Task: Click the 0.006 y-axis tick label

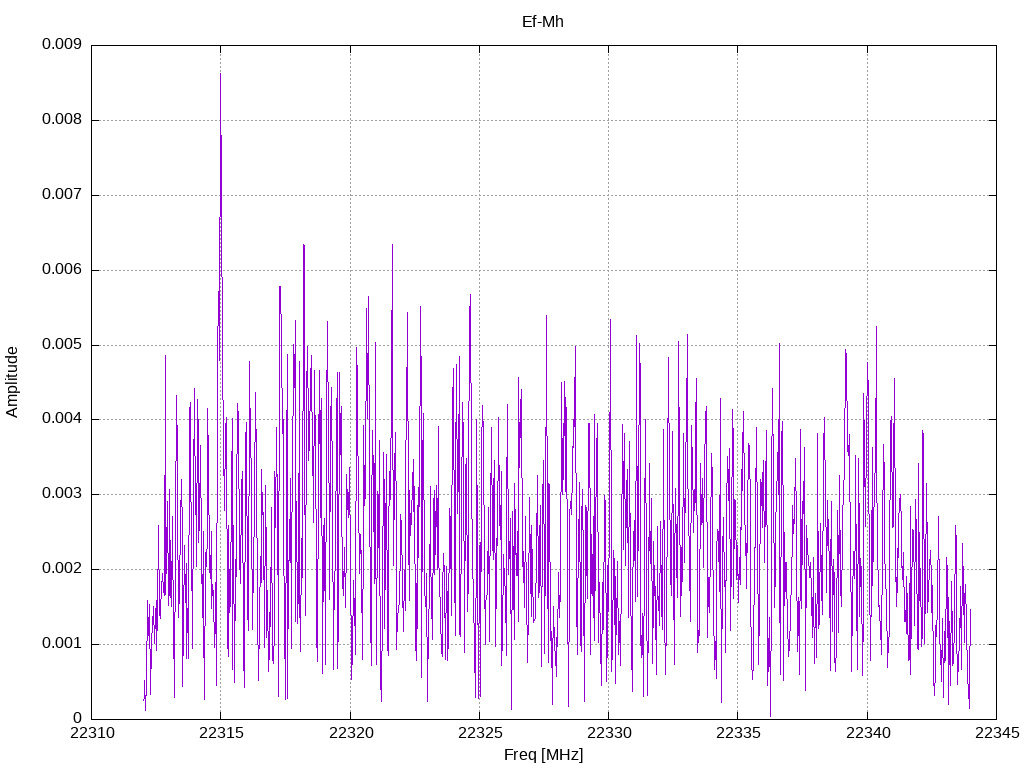Action: coord(61,270)
